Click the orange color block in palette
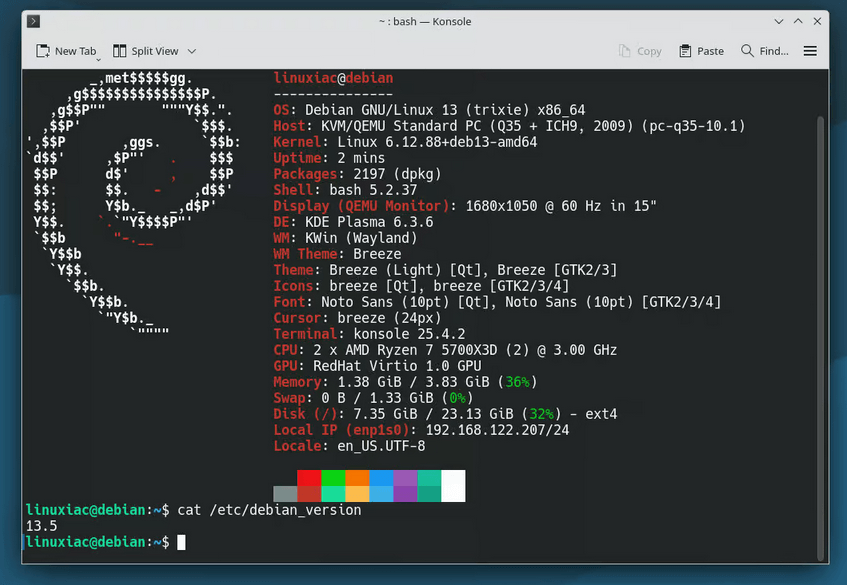The image size is (848, 585). [357, 478]
